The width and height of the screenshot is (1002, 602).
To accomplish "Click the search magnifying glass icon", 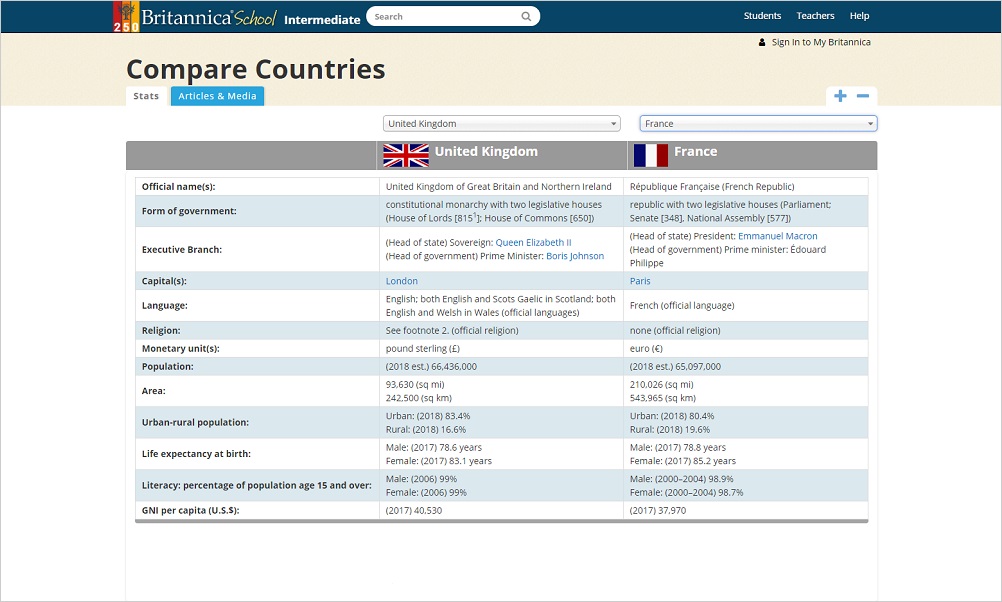I will coord(526,16).
